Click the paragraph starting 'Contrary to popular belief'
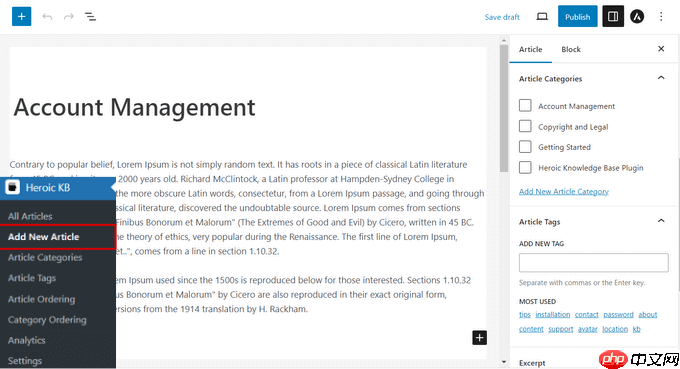Viewport: 680px width, 369px height. click(x=247, y=208)
